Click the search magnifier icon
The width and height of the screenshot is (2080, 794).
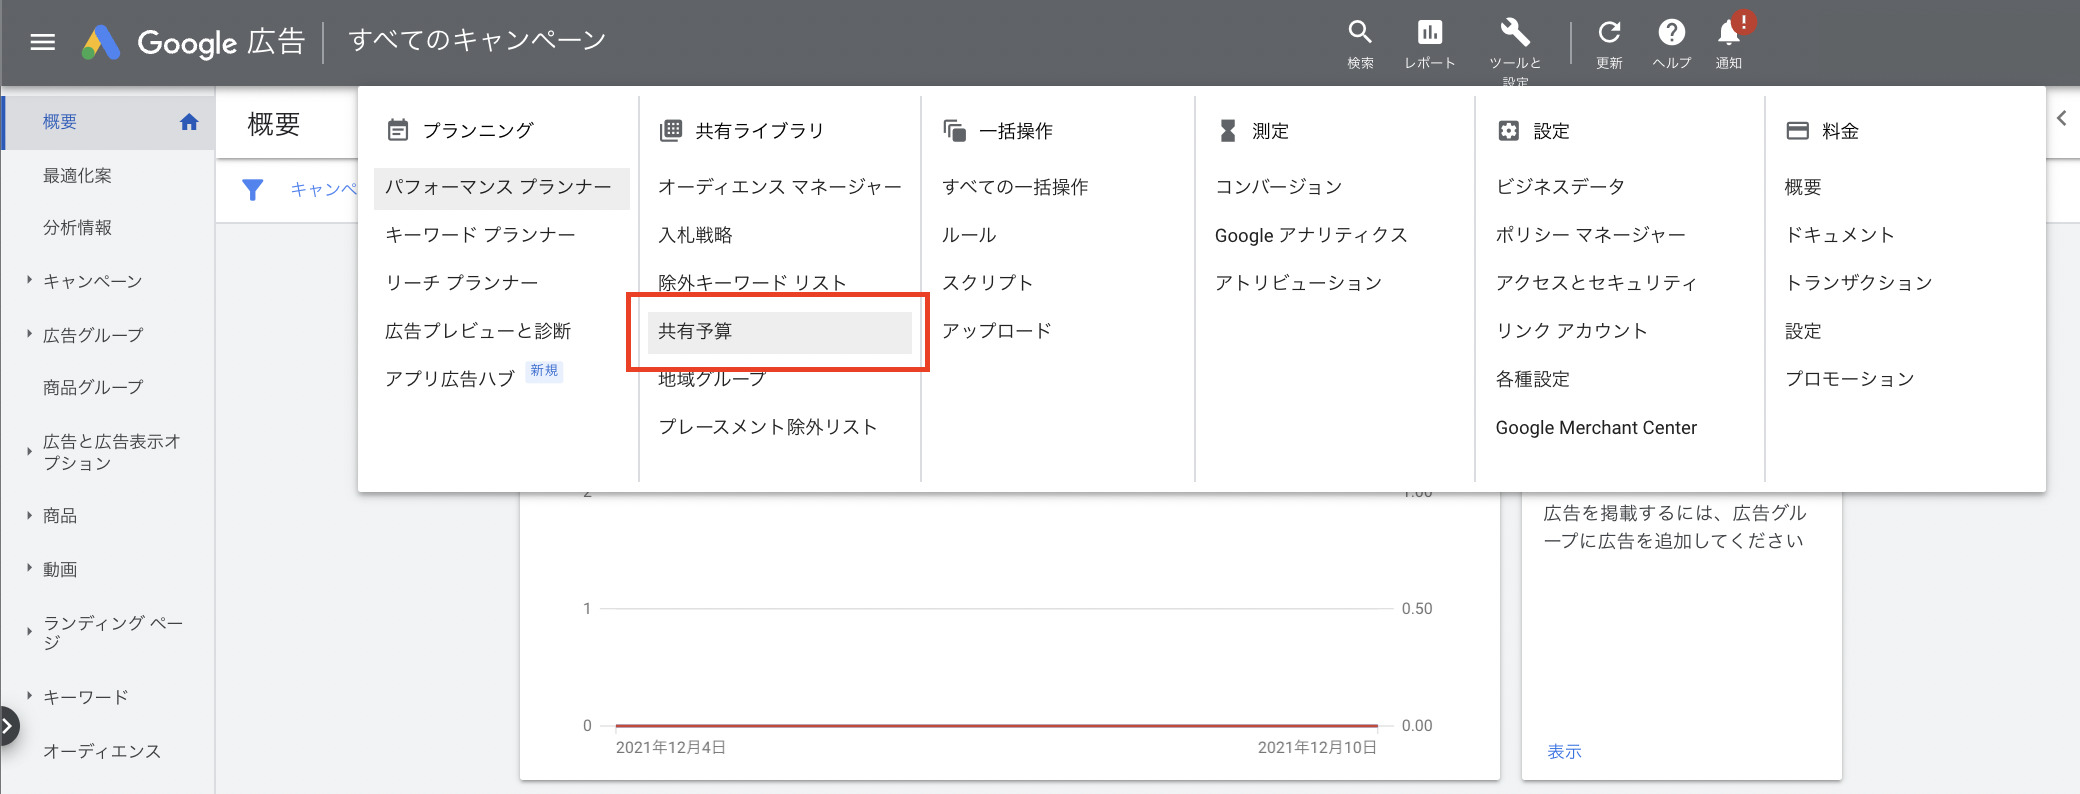coord(1359,33)
